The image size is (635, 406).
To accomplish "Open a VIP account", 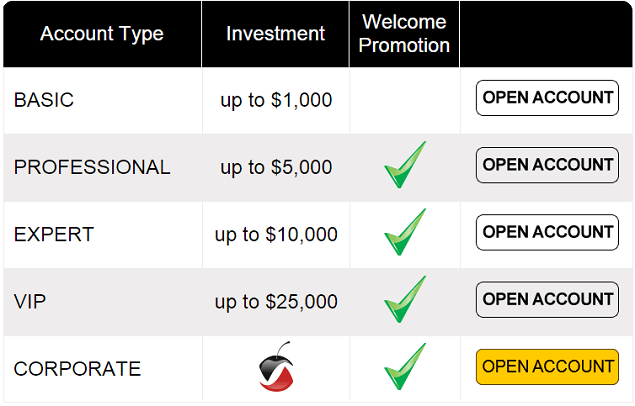I will click(547, 300).
